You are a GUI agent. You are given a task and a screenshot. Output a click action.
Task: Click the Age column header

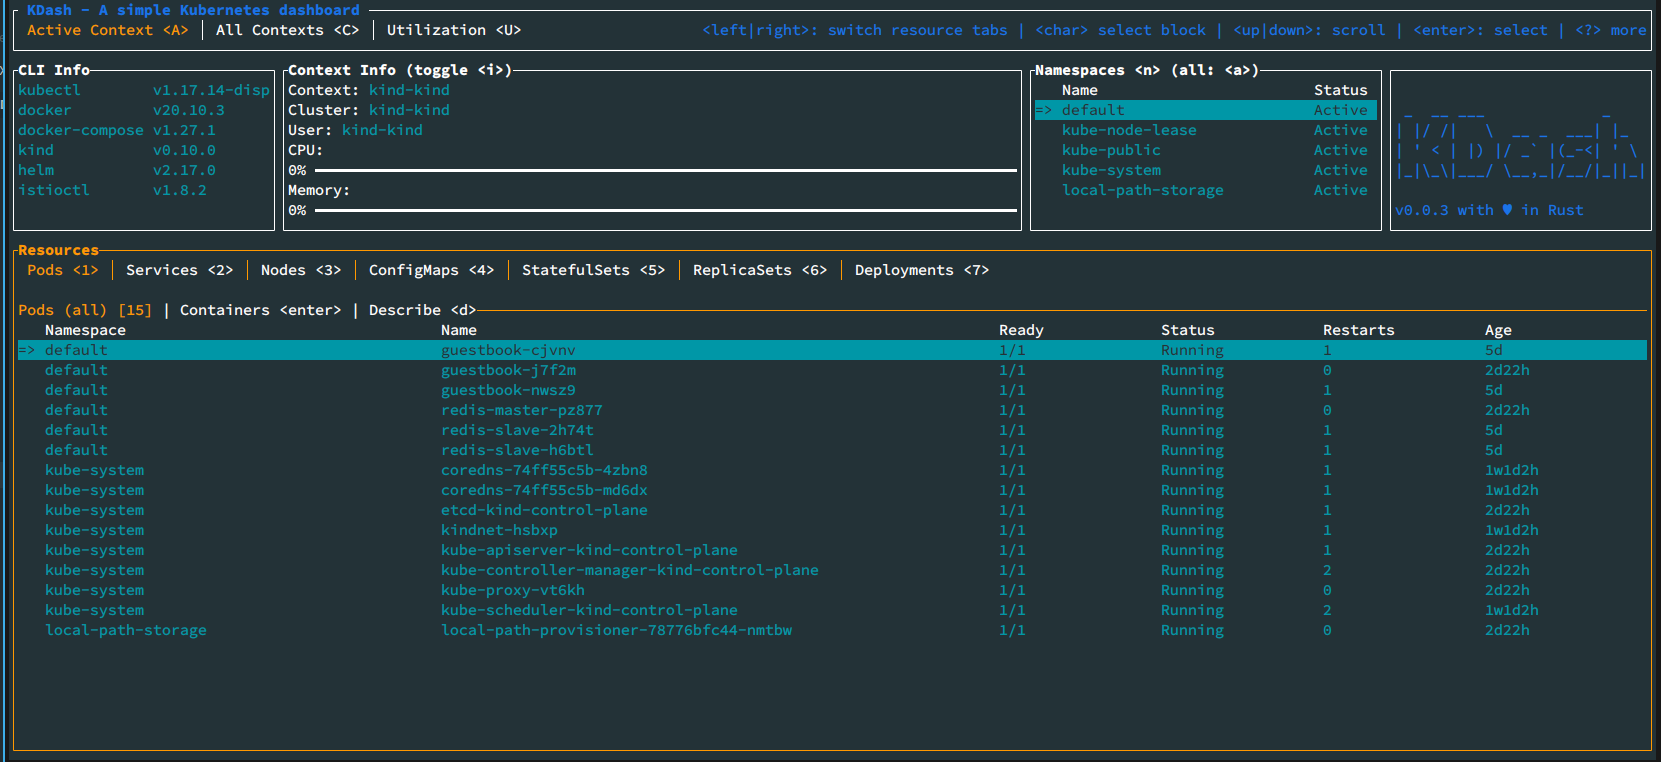(1498, 330)
